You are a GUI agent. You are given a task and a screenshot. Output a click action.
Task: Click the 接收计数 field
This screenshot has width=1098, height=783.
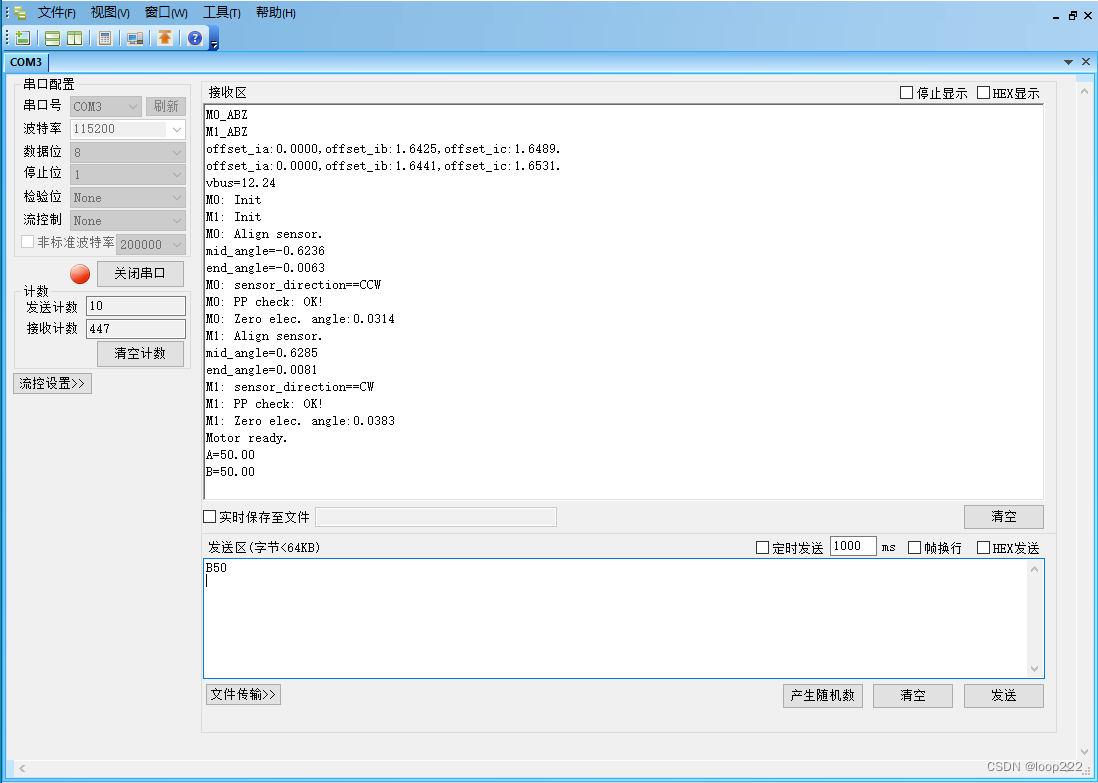click(x=136, y=328)
